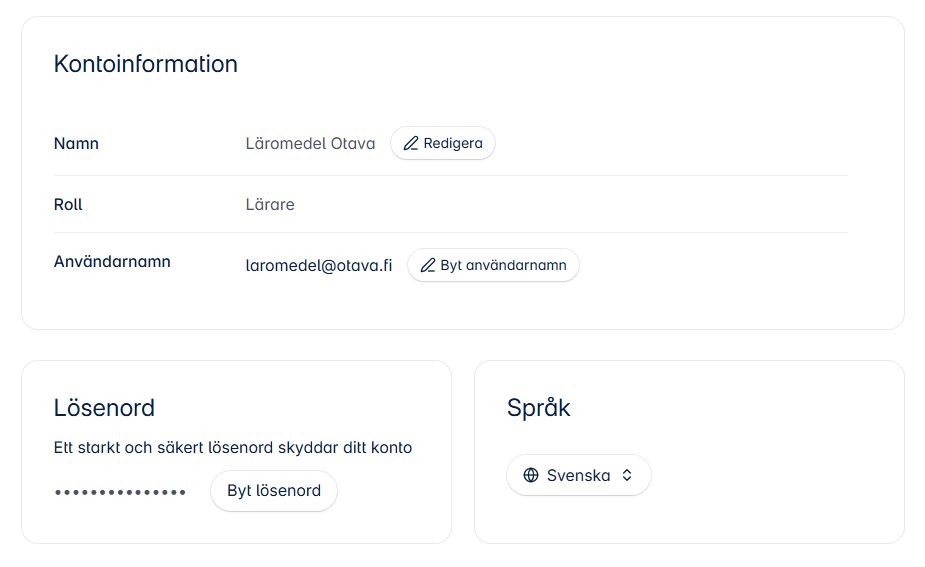Open the Byt lösenord dialog
Viewport: 925px width, 567px height.
[274, 491]
